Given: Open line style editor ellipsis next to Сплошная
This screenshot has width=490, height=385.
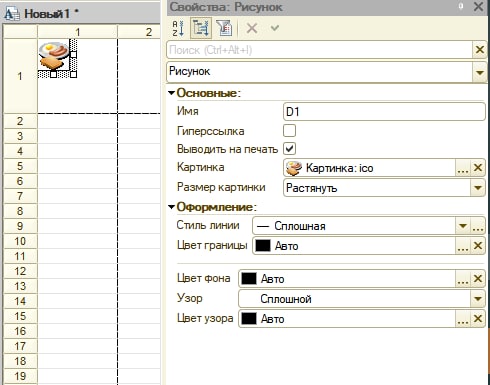Looking at the screenshot, I should pyautogui.click(x=478, y=226).
